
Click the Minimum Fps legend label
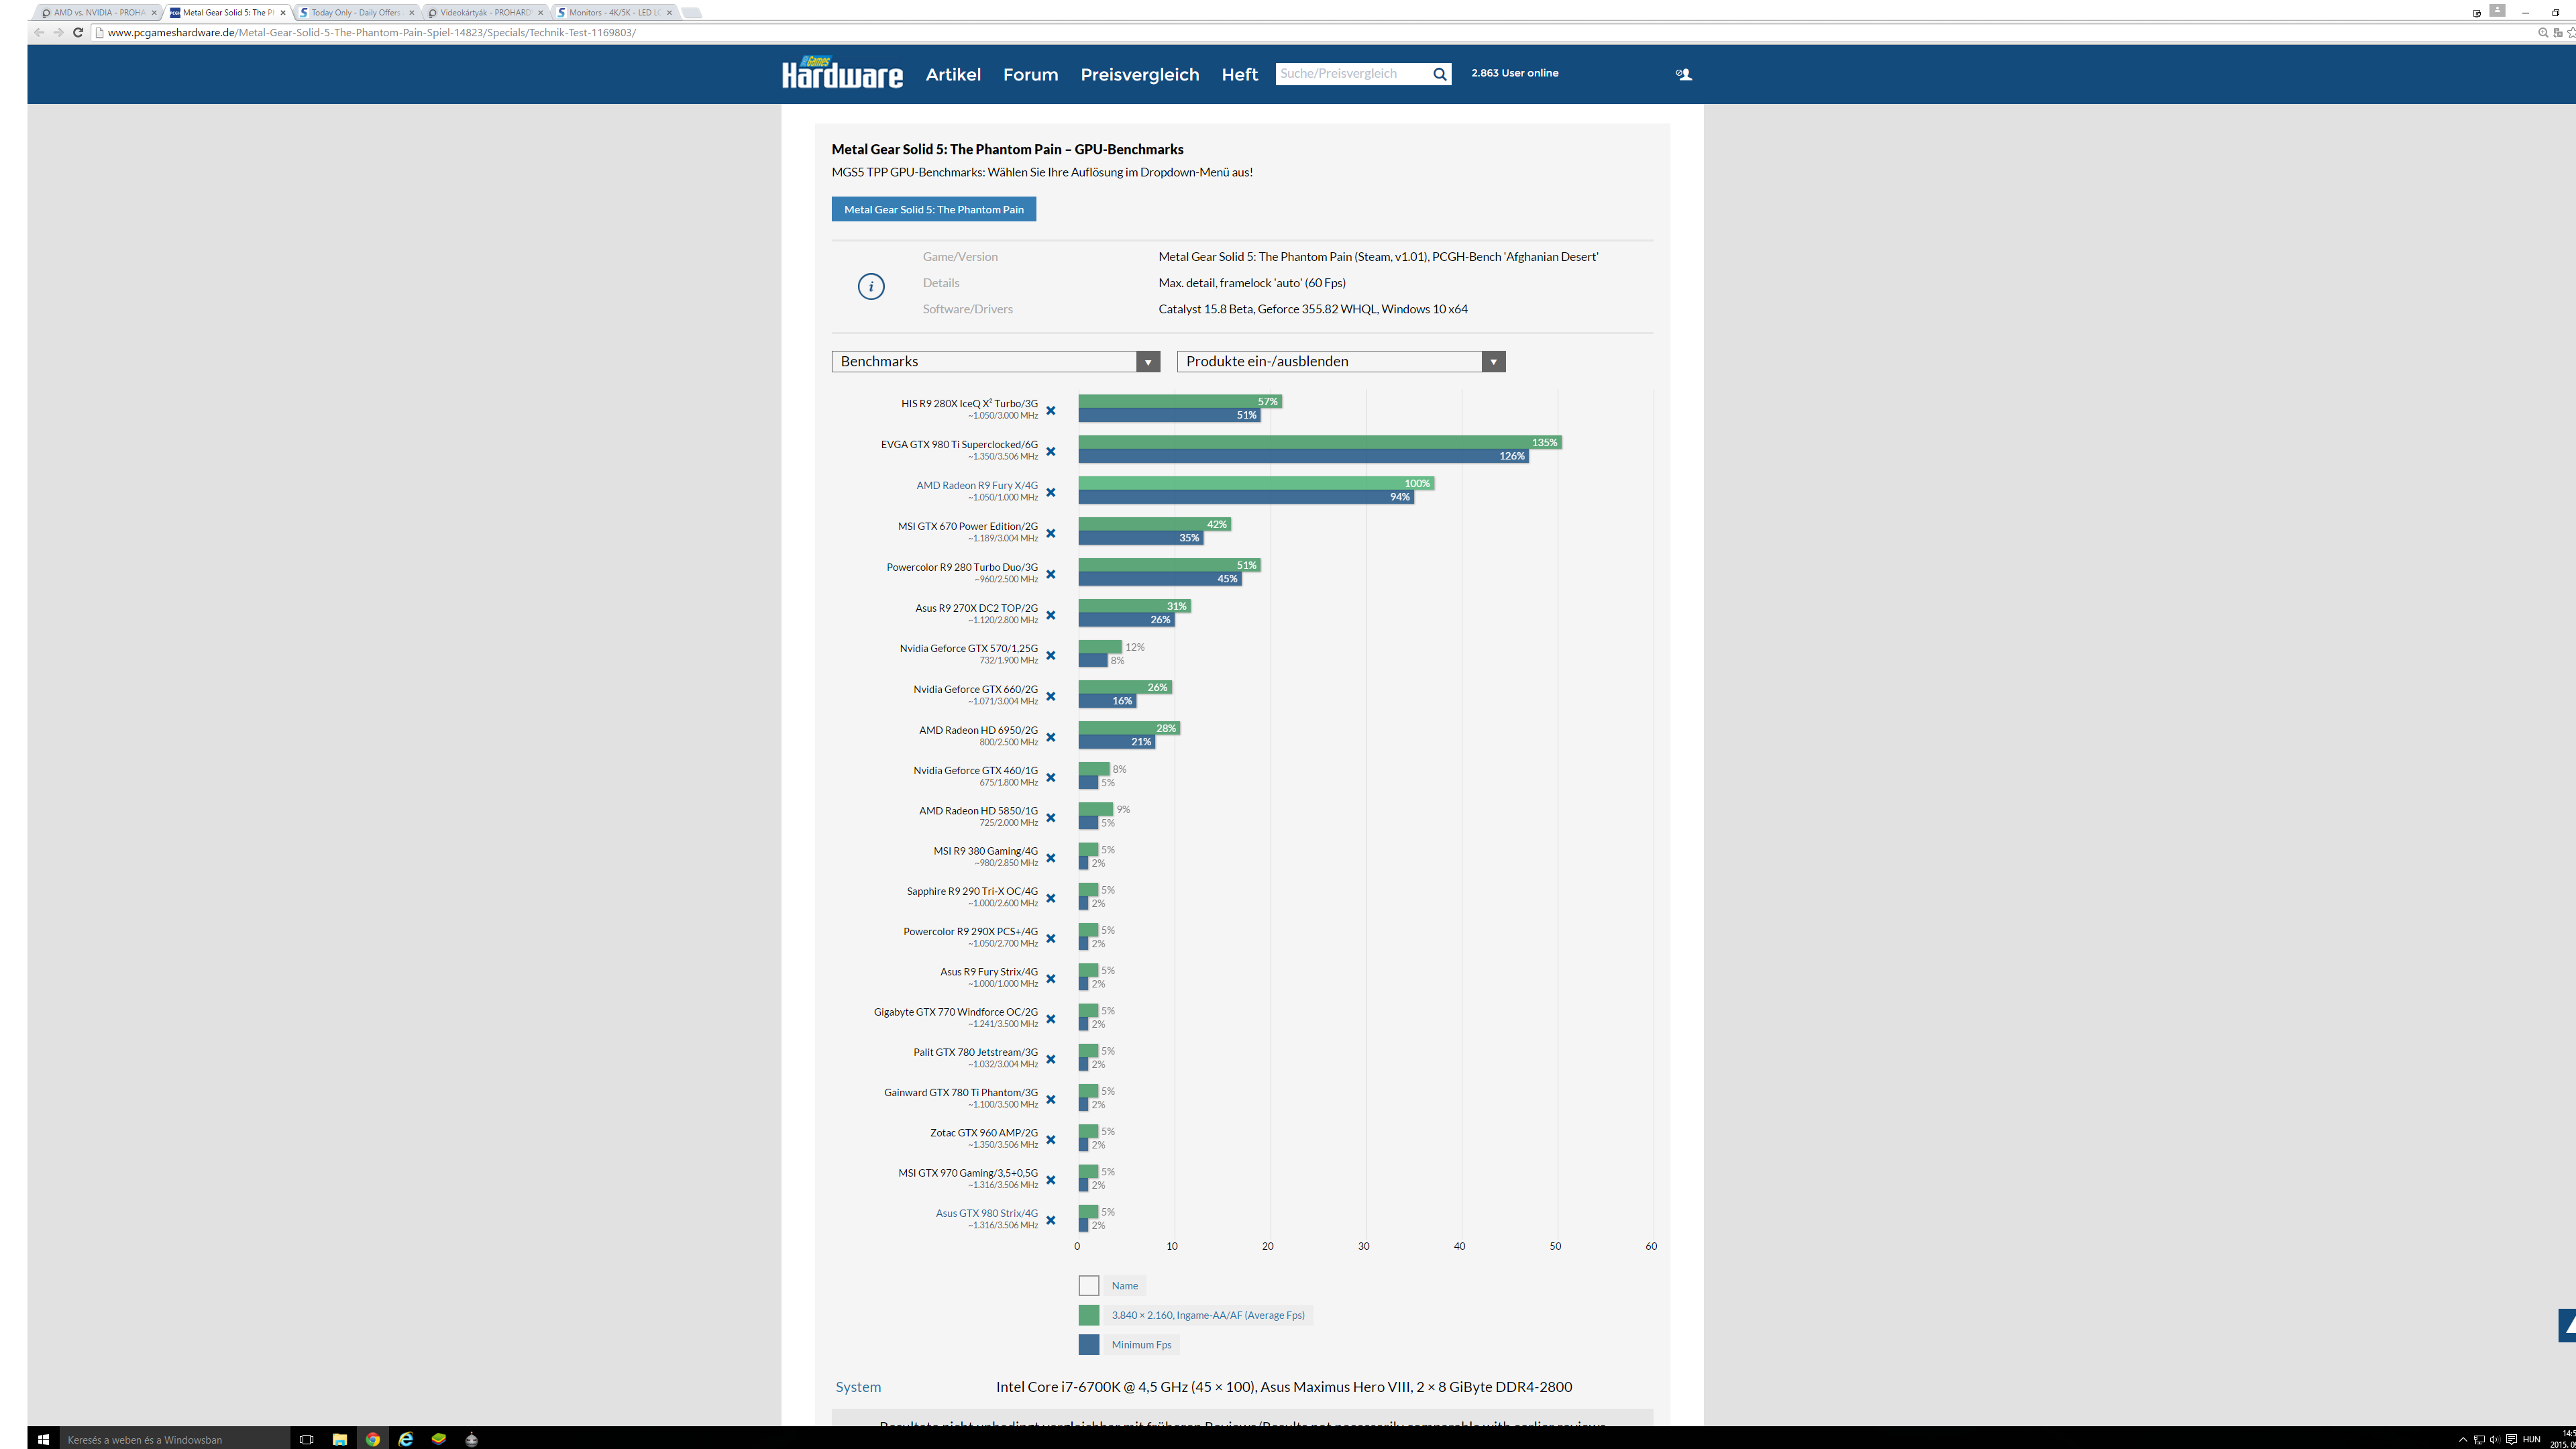[1141, 1345]
